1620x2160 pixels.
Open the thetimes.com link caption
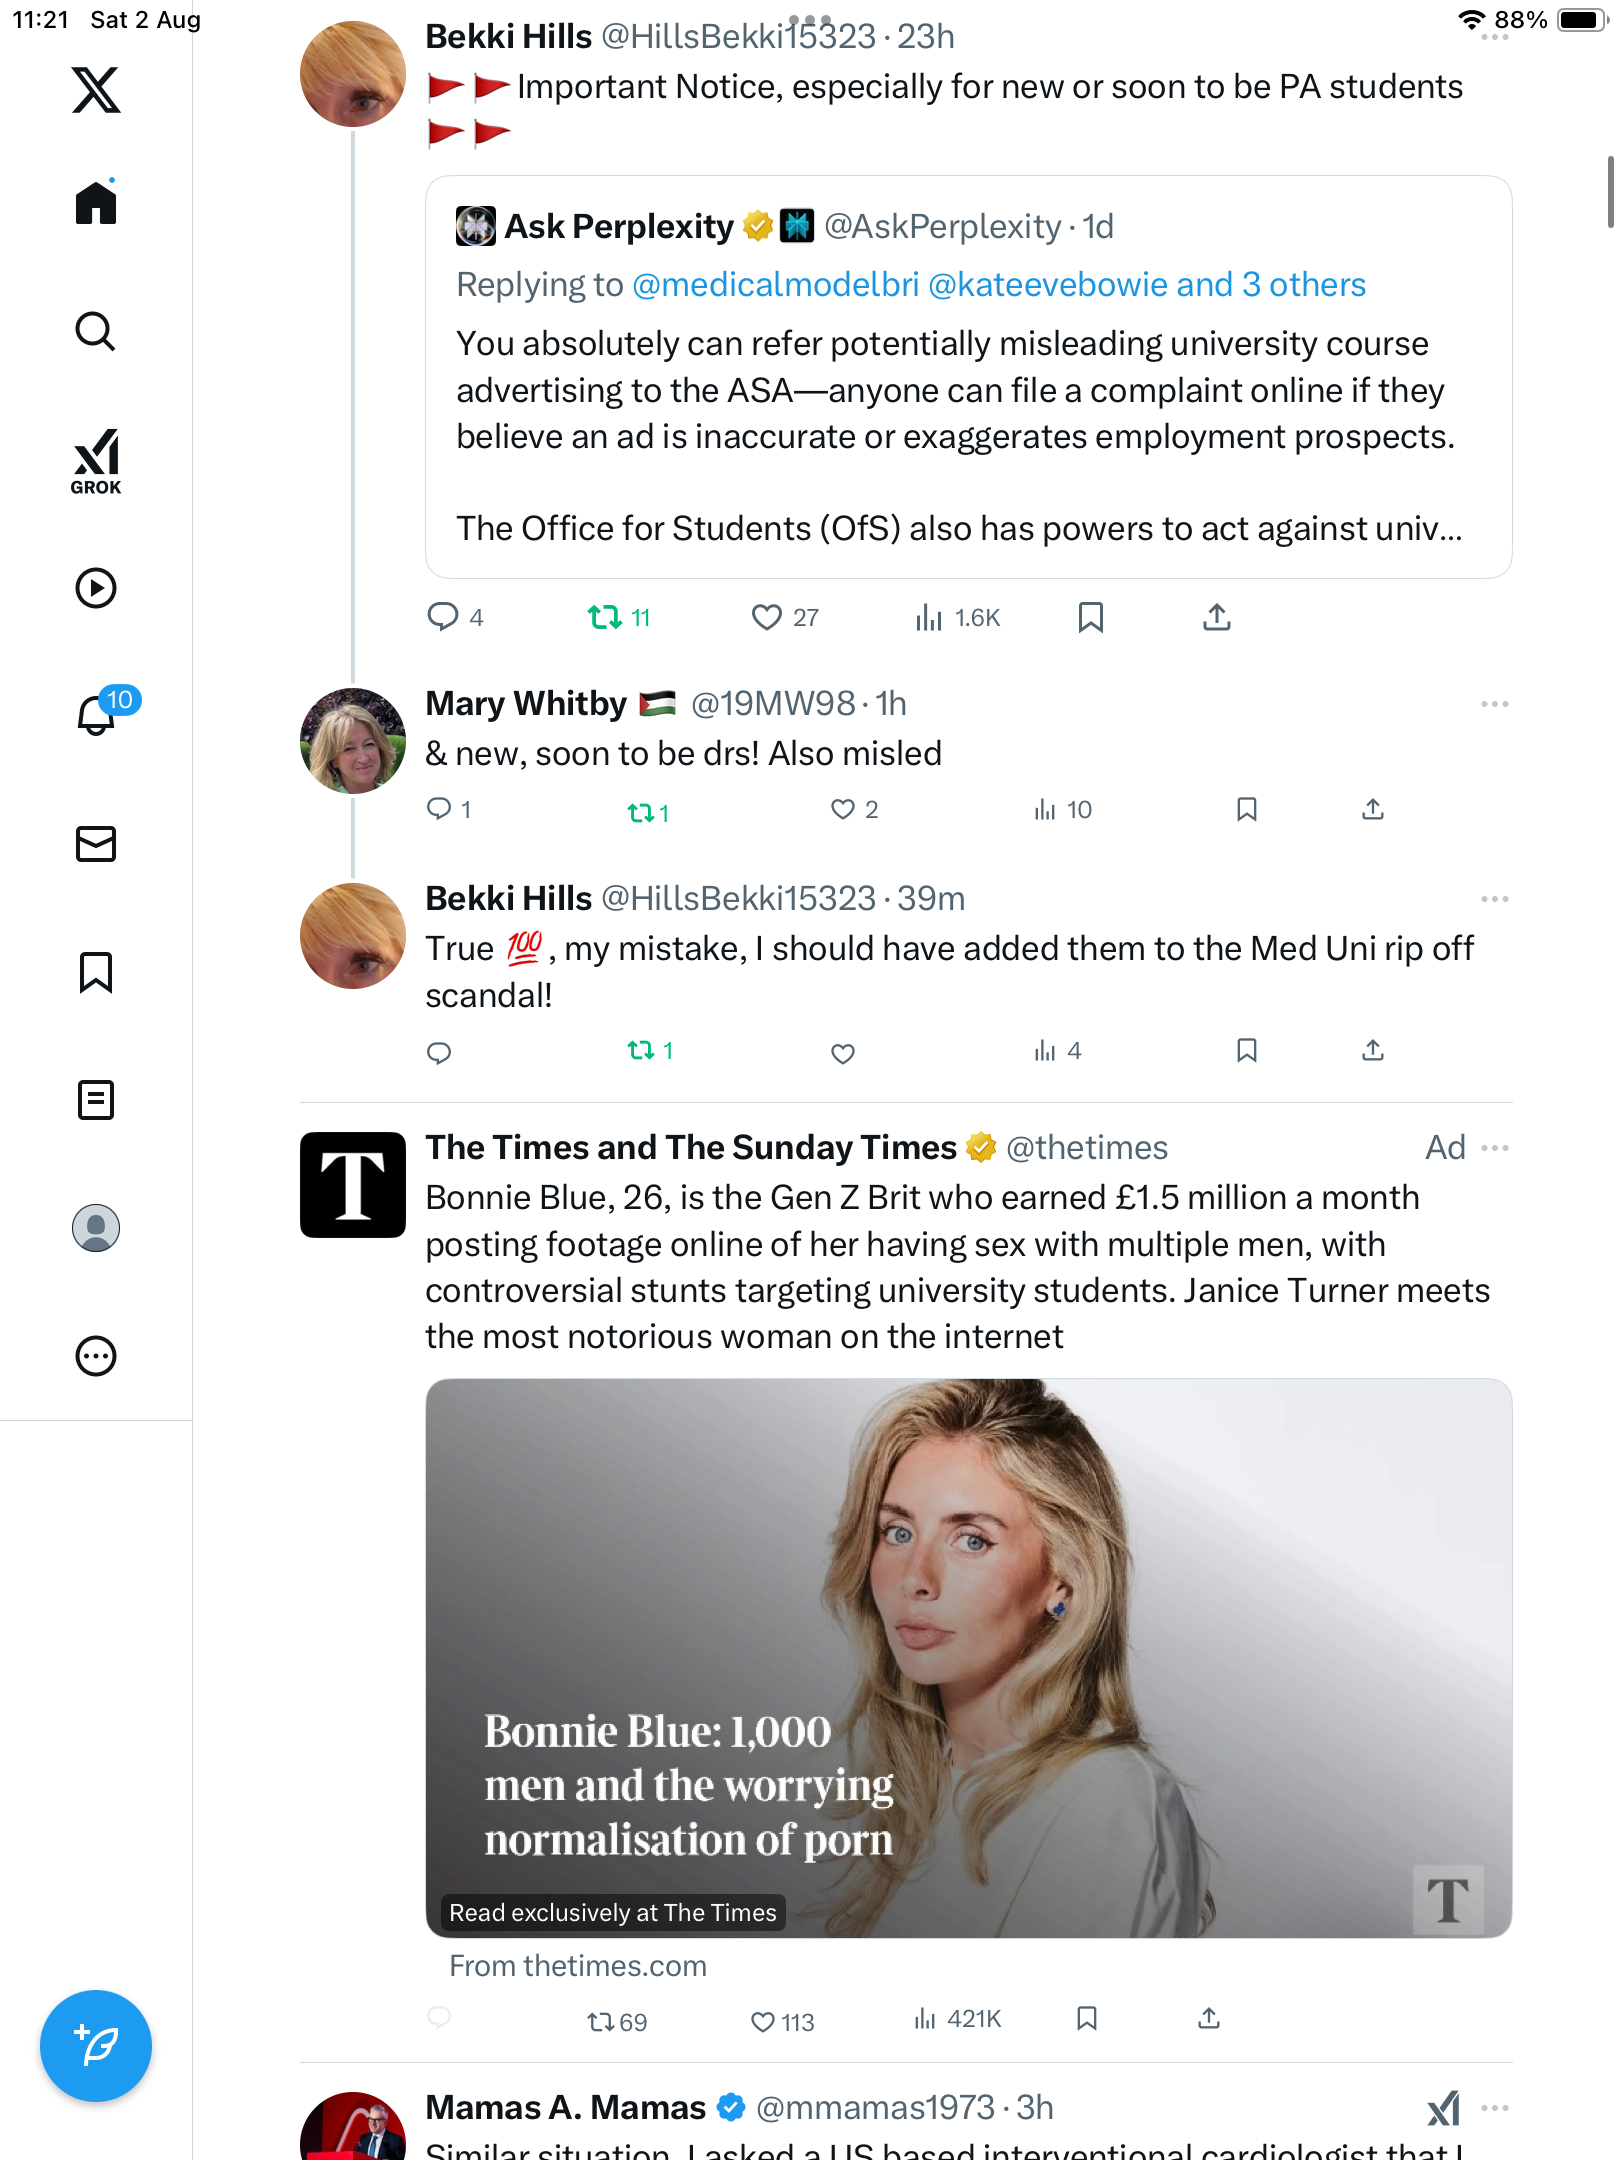tap(578, 1966)
